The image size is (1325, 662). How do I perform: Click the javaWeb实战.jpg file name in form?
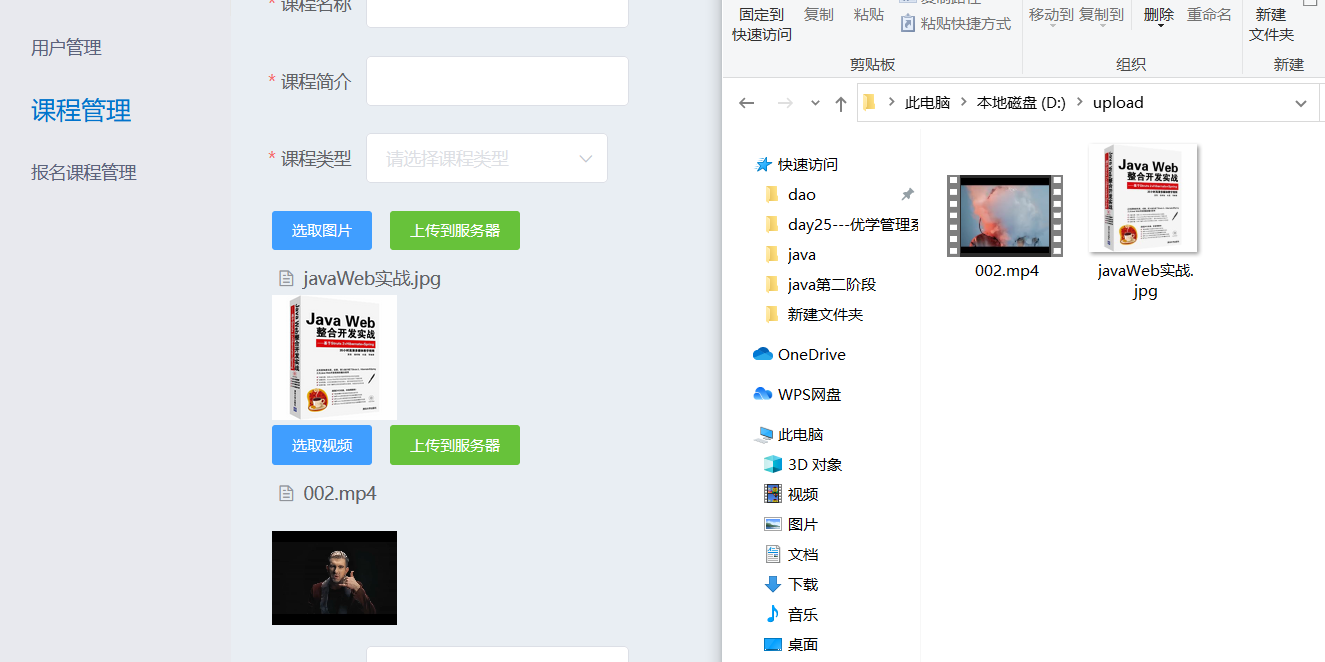[x=372, y=279]
